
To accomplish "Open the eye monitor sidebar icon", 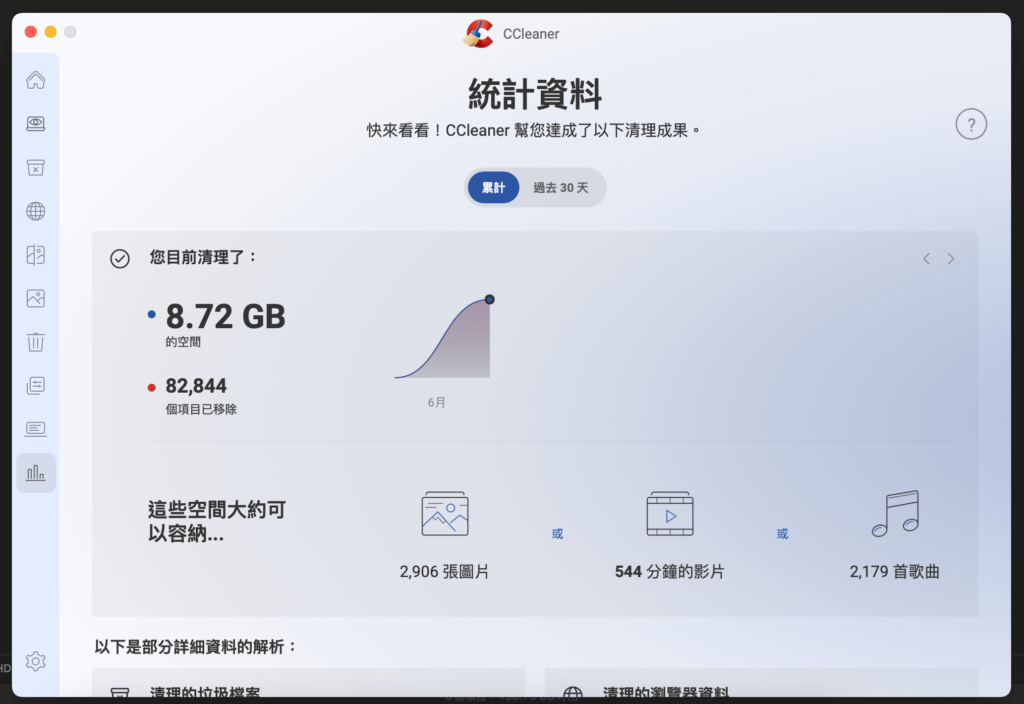I will pyautogui.click(x=35, y=123).
